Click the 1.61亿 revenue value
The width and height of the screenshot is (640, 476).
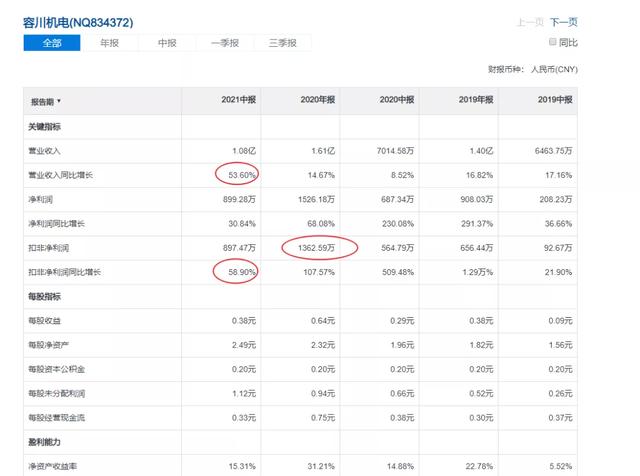click(x=323, y=151)
